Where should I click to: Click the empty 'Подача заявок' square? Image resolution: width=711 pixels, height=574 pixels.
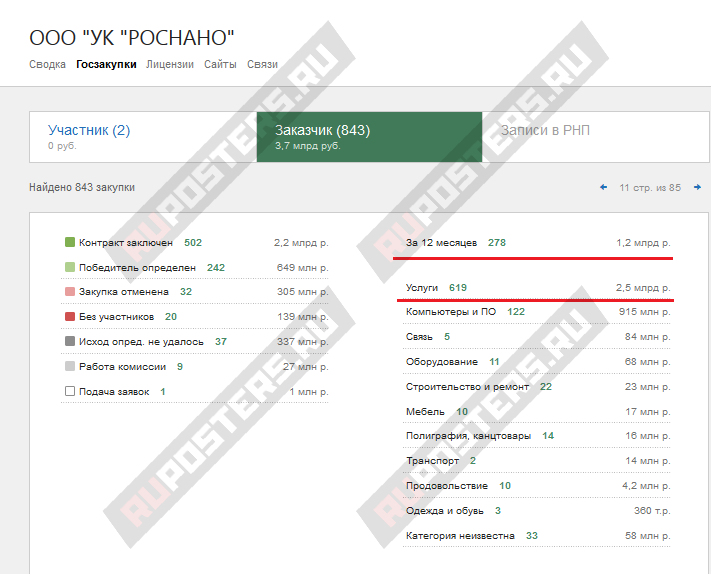pyautogui.click(x=70, y=391)
